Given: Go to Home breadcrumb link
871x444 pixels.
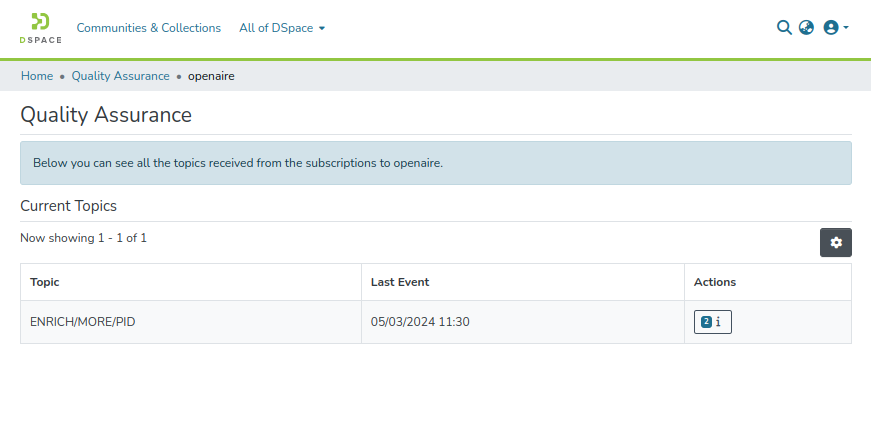Looking at the screenshot, I should (x=37, y=76).
